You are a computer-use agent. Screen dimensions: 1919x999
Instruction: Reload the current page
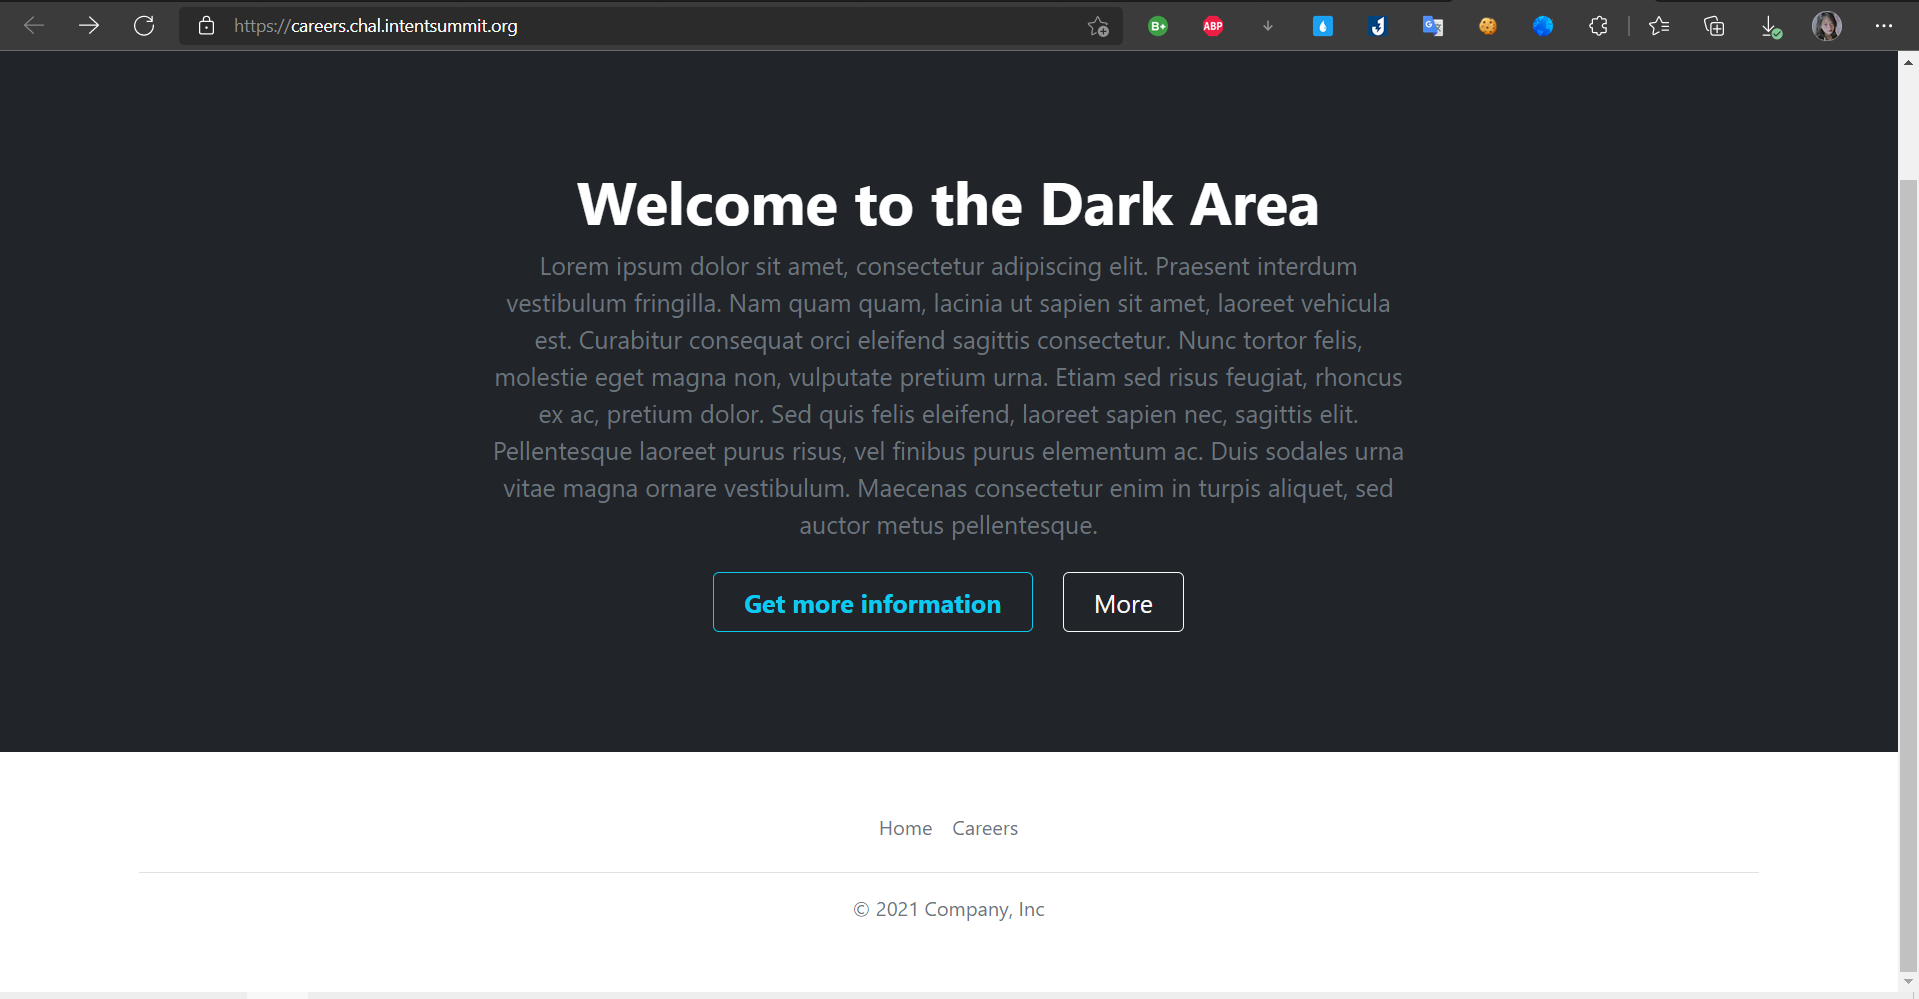point(144,26)
